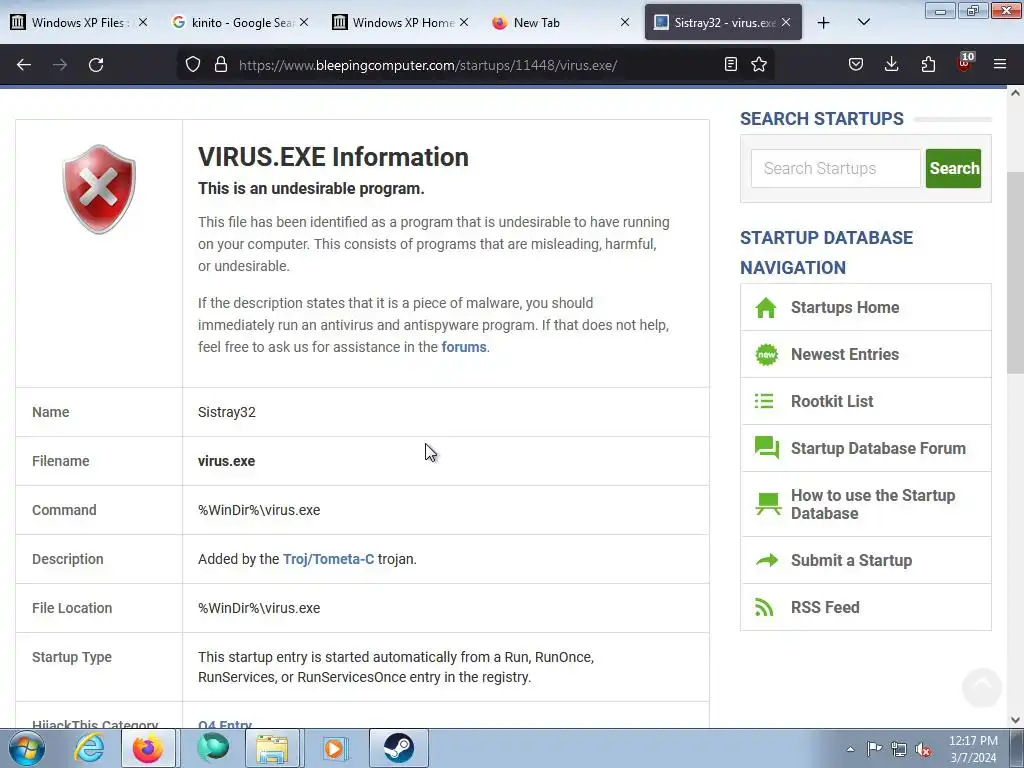Image resolution: width=1024 pixels, height=768 pixels.
Task: Reload the current page
Action: (96, 65)
